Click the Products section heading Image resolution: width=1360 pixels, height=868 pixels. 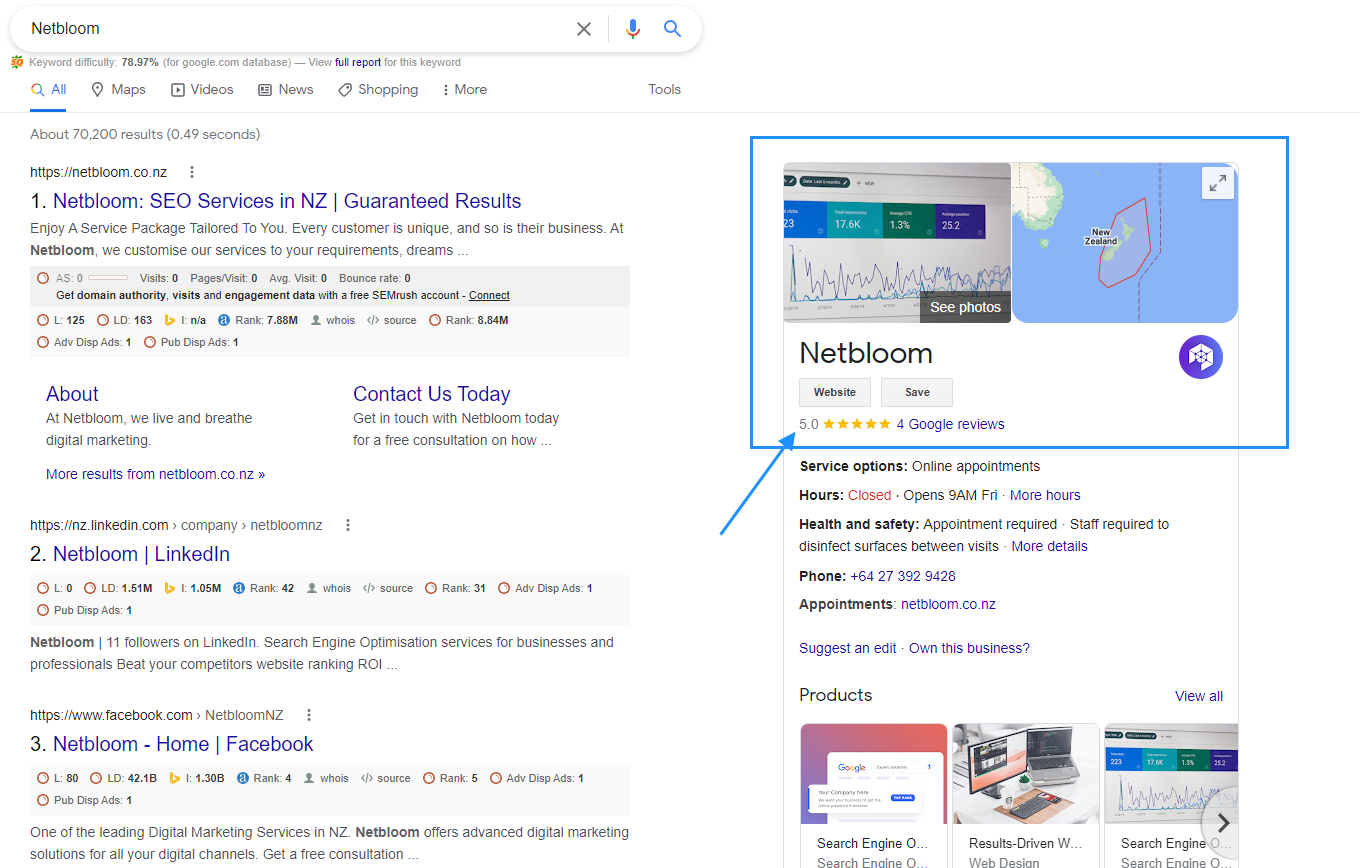coord(836,695)
